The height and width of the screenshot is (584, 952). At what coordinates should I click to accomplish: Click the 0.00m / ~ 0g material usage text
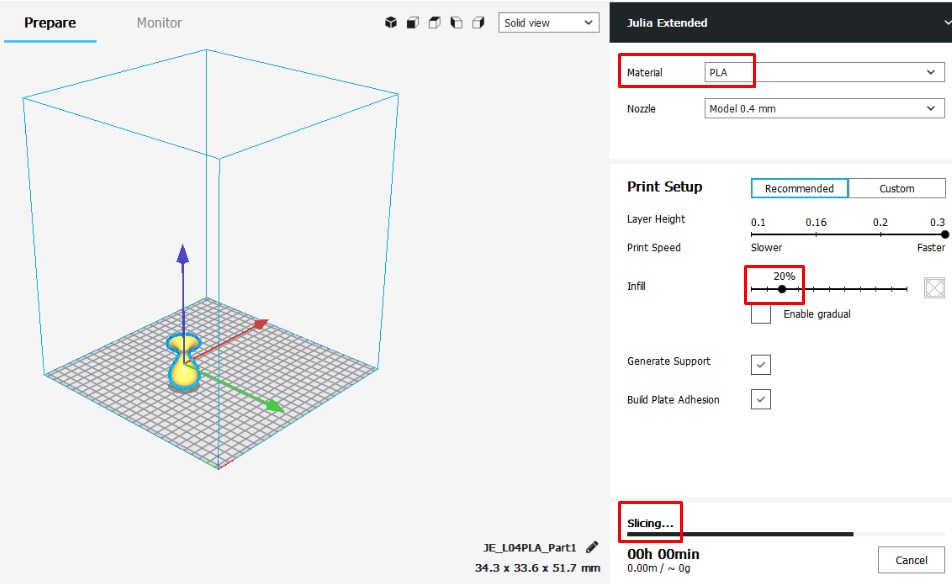tap(659, 568)
